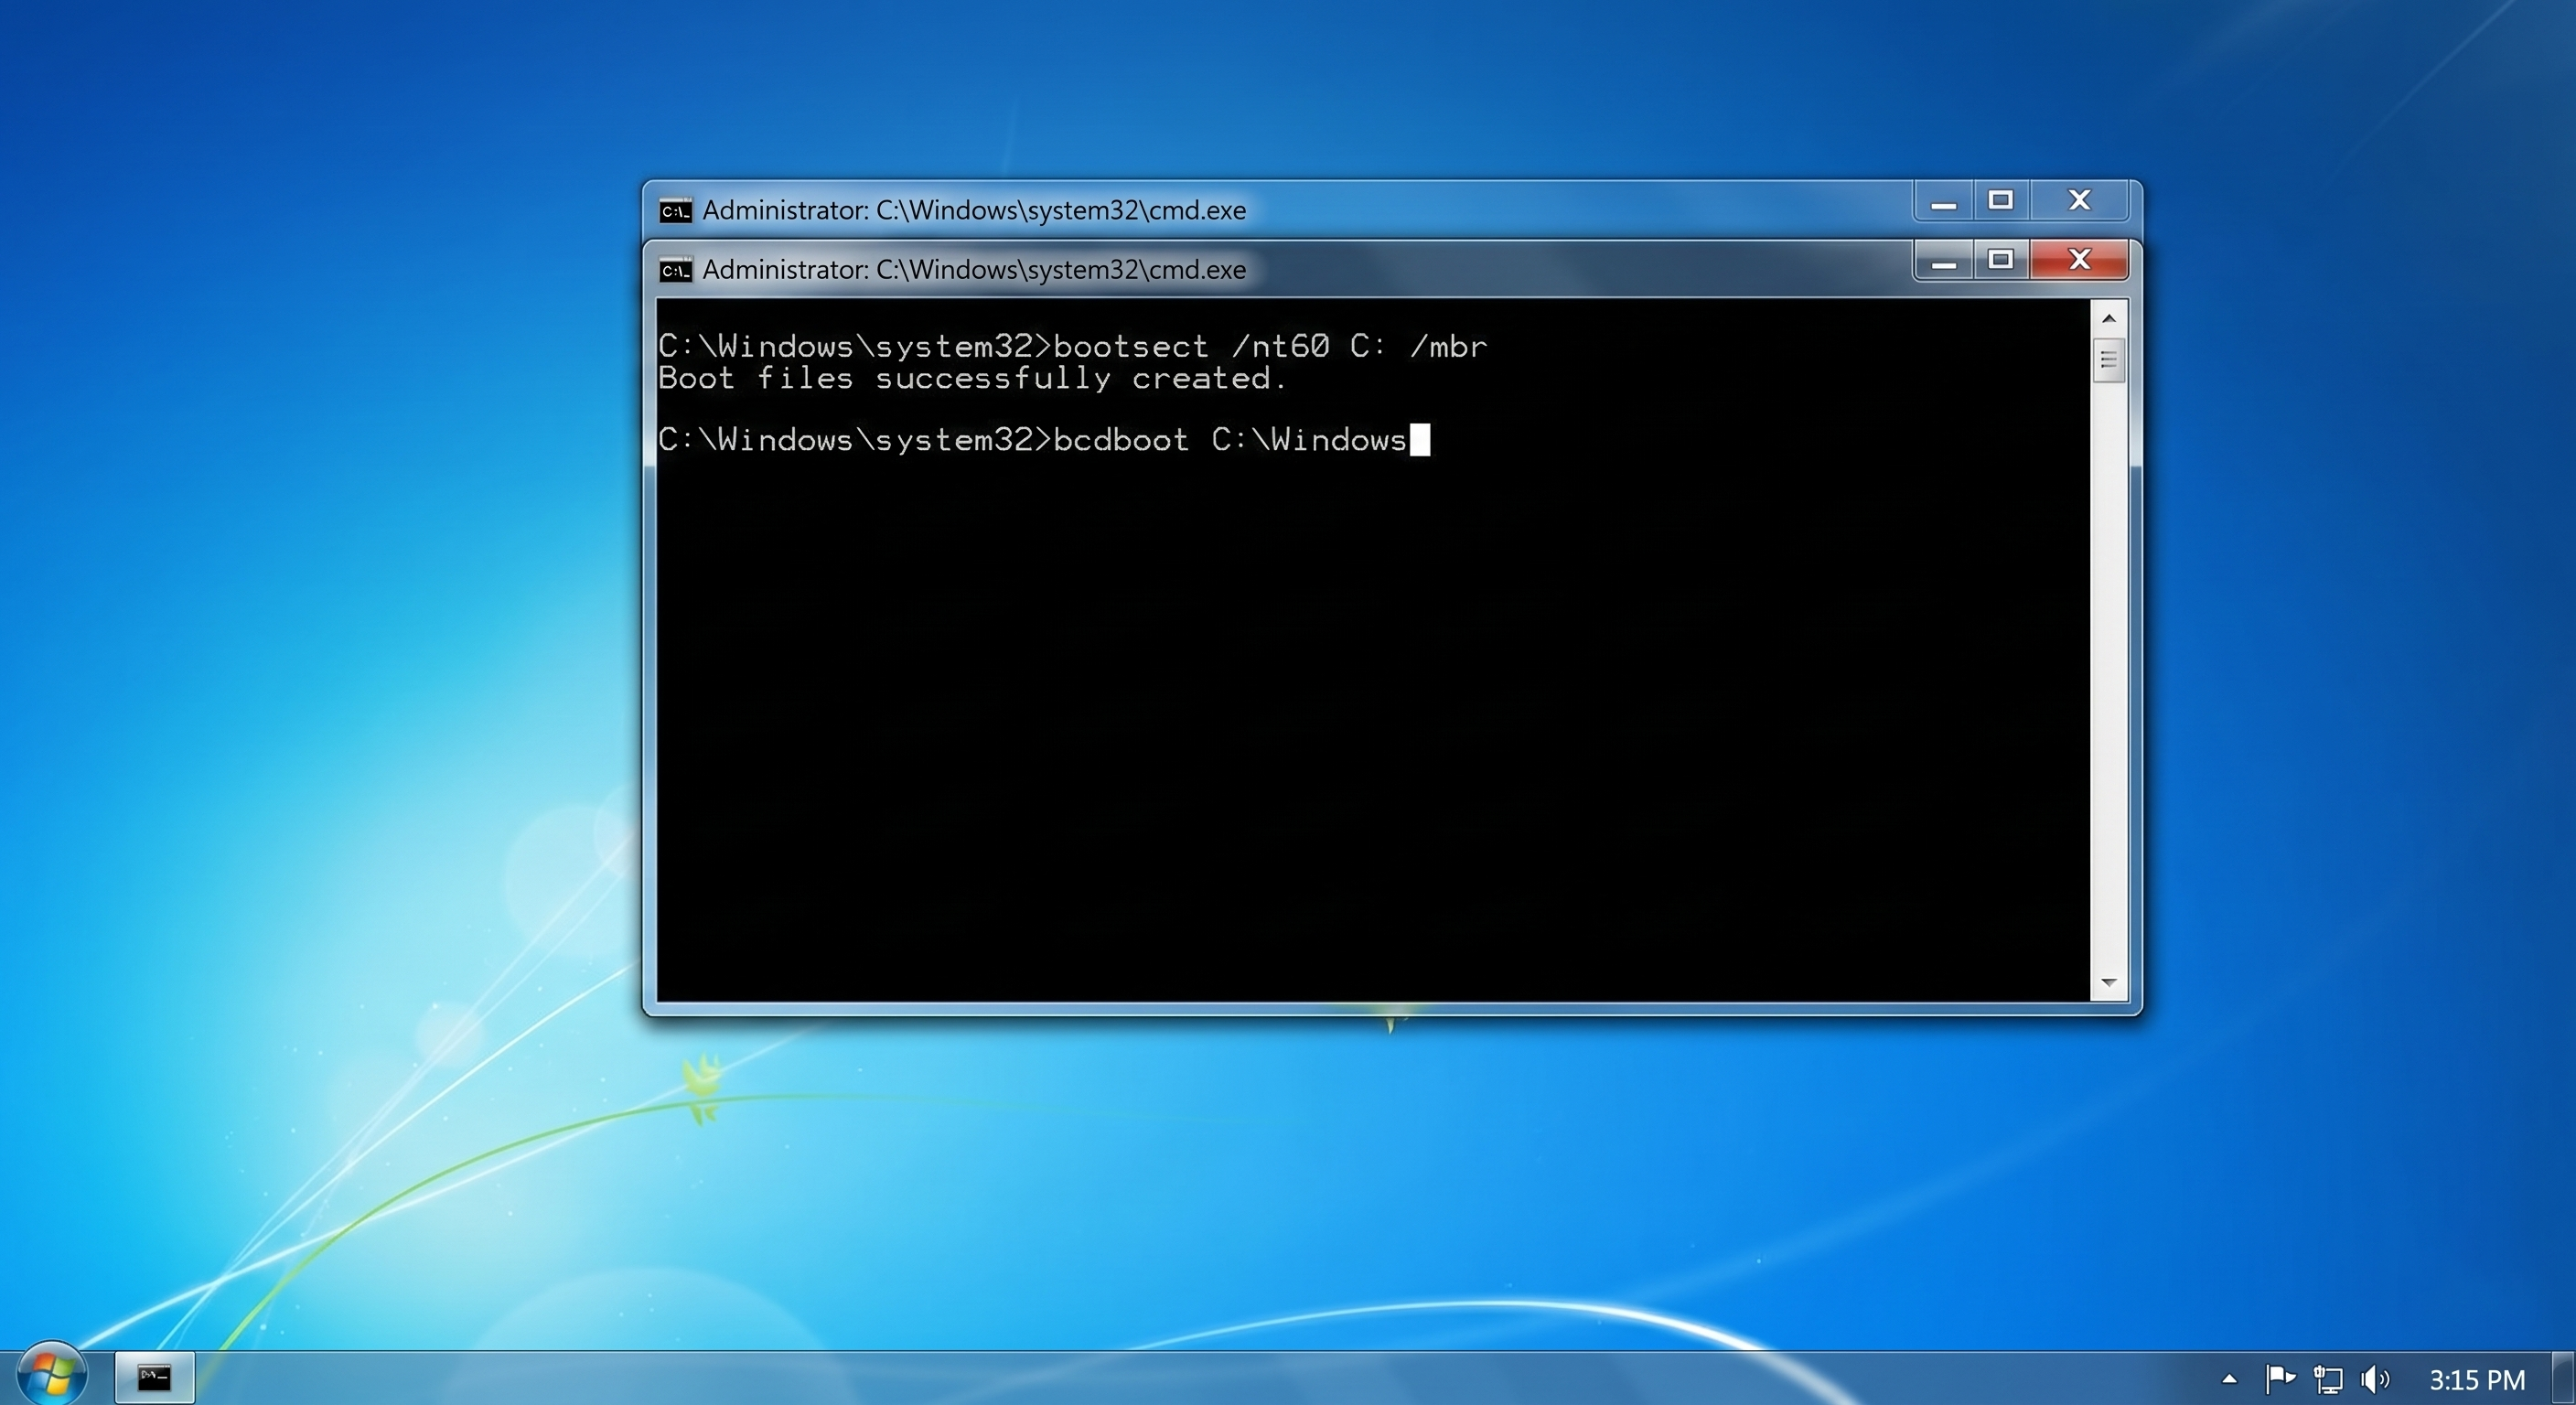This screenshot has height=1405, width=2576.
Task: Click the front window's title bar text
Action: pos(974,270)
